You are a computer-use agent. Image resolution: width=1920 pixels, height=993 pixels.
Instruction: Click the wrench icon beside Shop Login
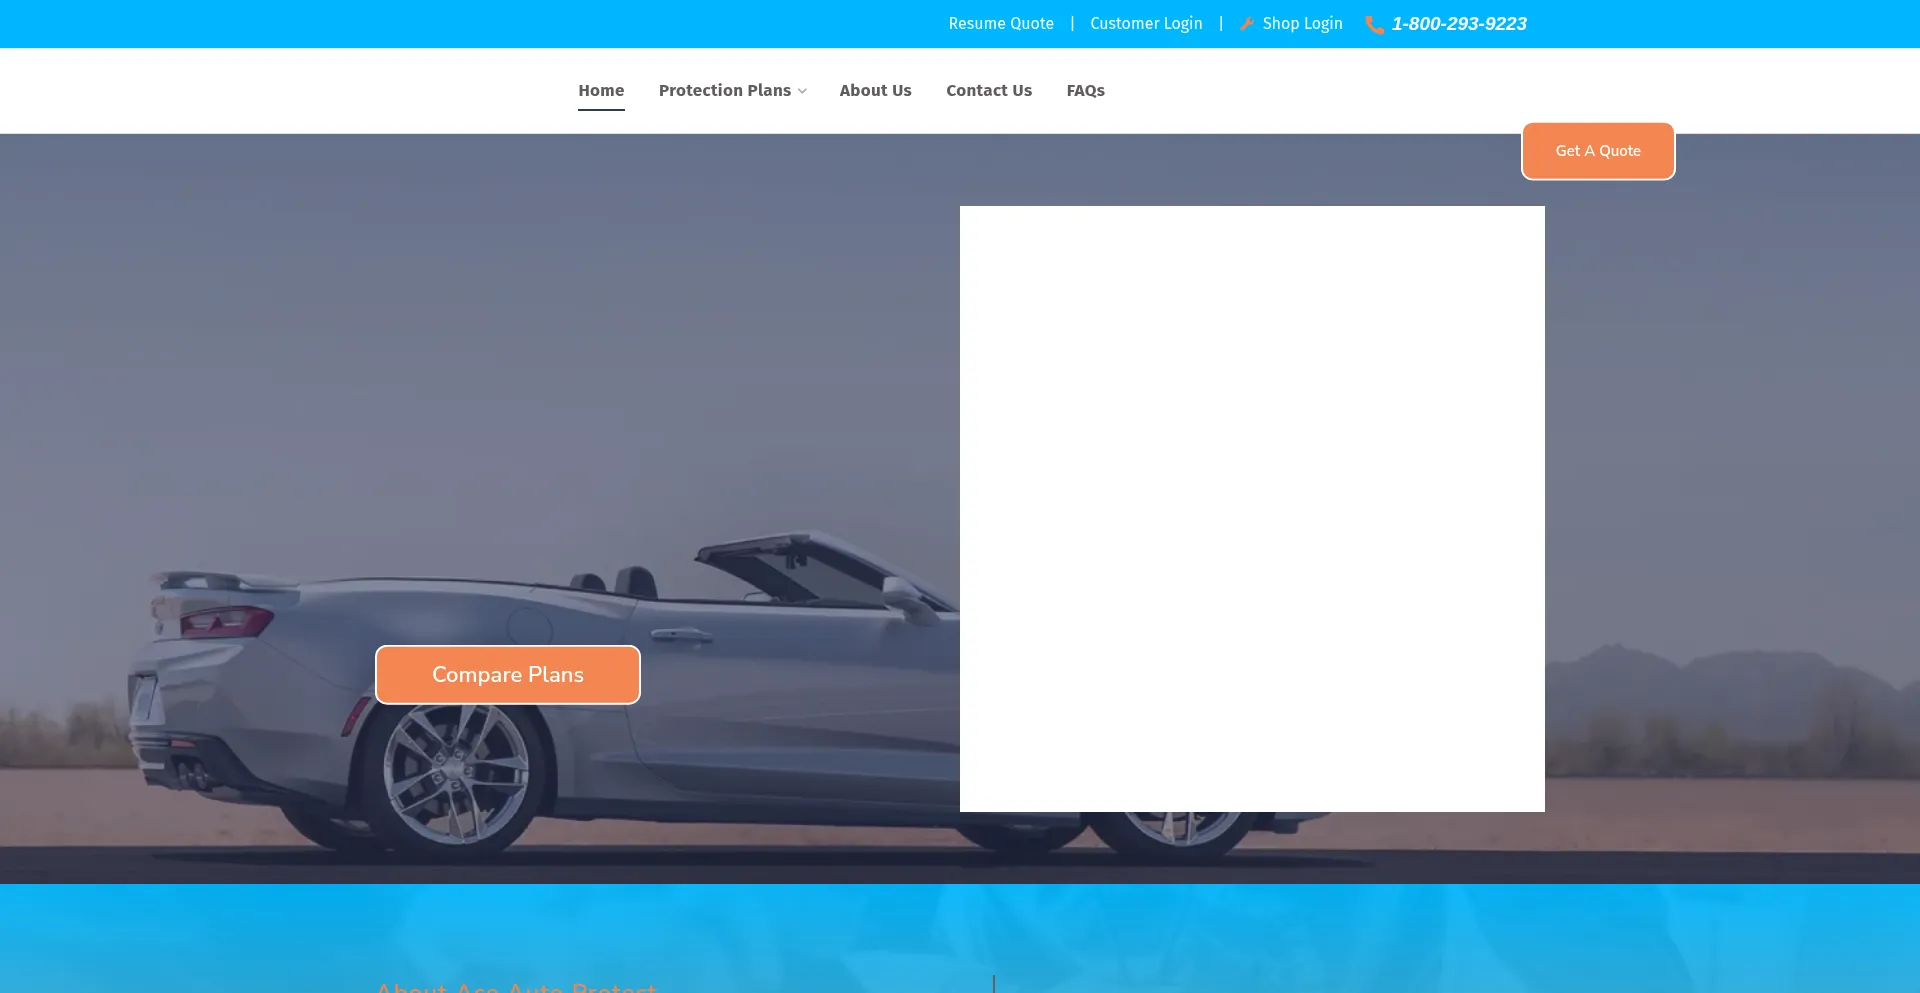click(x=1247, y=24)
